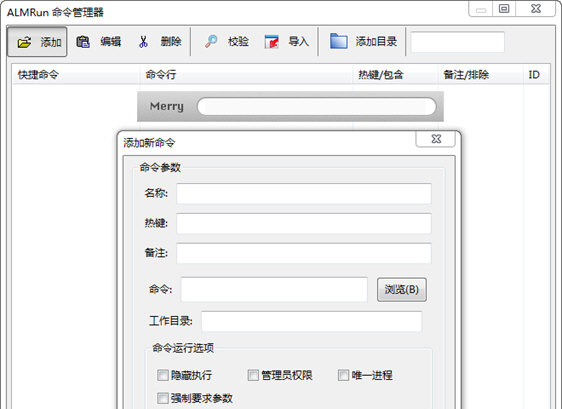Image resolution: width=562 pixels, height=409 pixels.
Task: Click the 浏览(B) button
Action: pos(401,289)
